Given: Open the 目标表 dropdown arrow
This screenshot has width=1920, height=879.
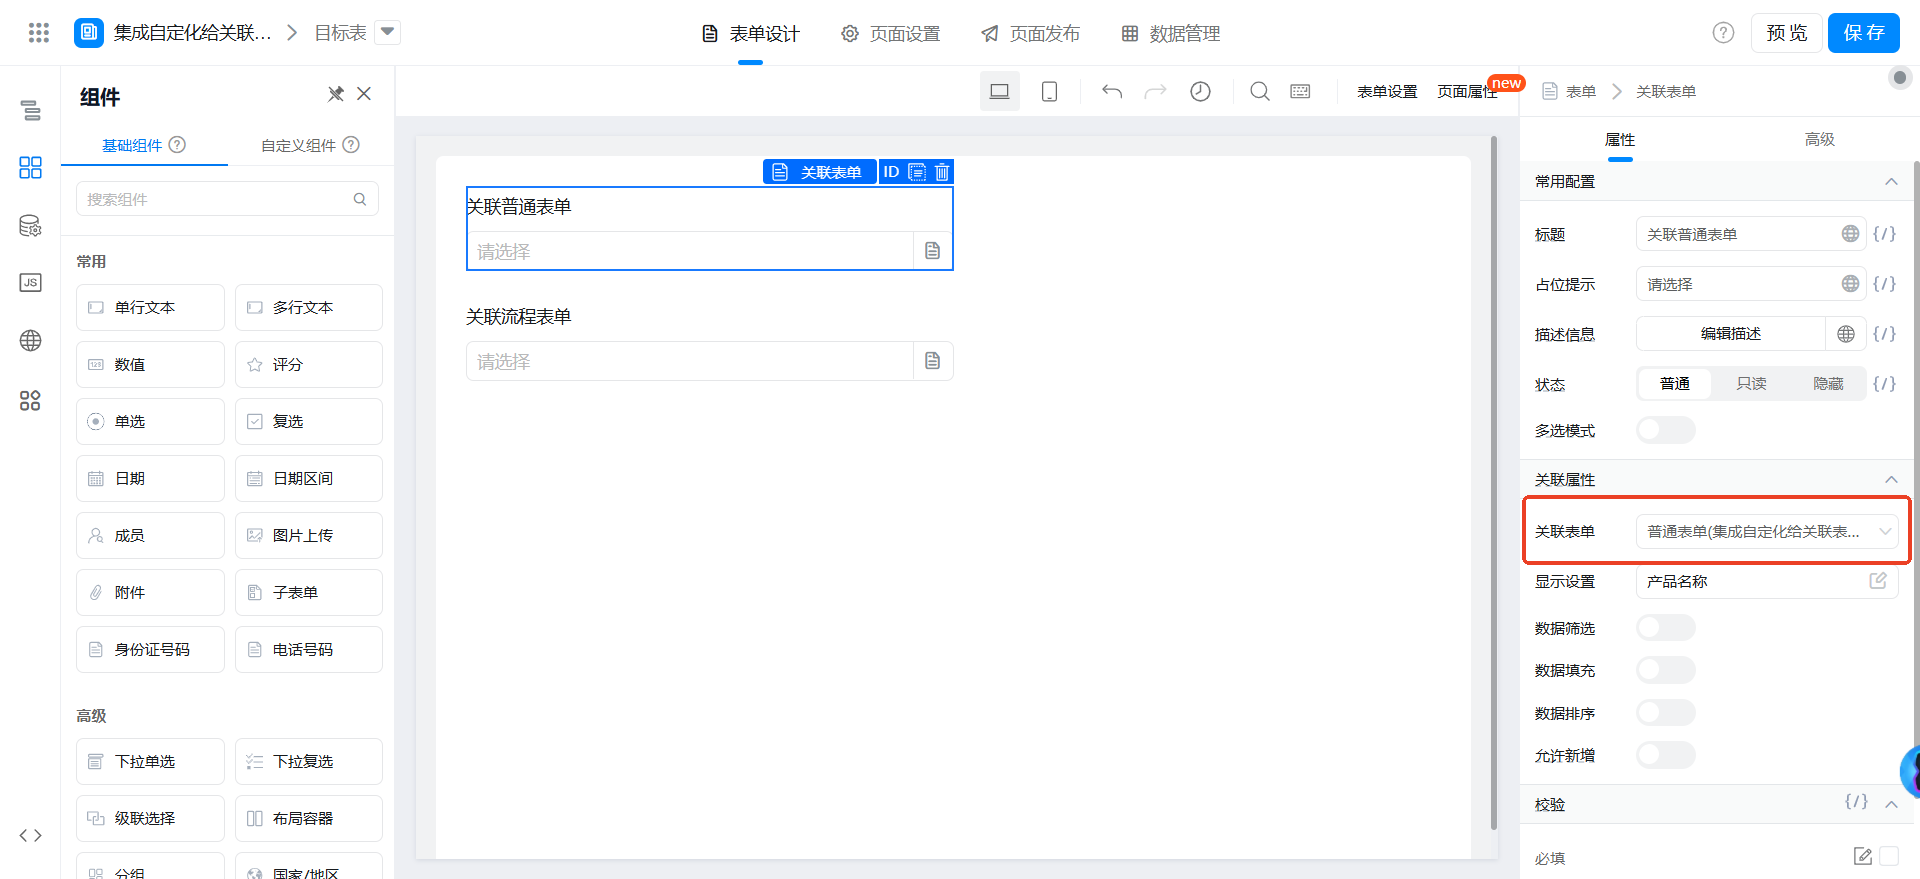Looking at the screenshot, I should [388, 32].
